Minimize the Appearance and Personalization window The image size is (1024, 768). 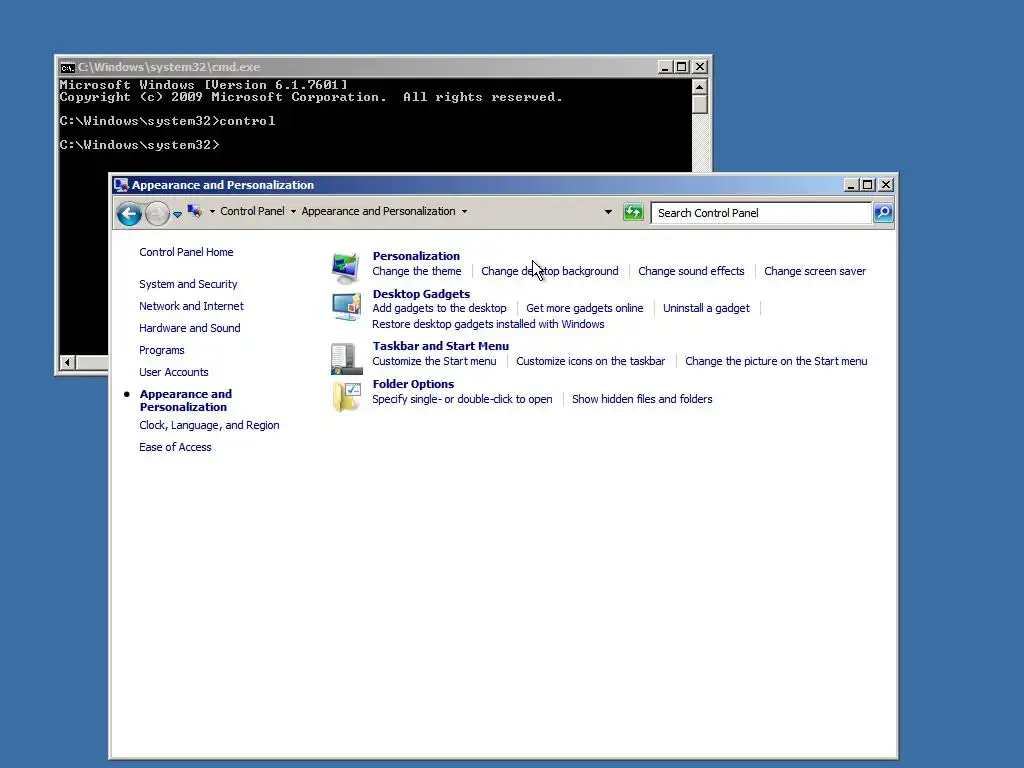coord(850,185)
